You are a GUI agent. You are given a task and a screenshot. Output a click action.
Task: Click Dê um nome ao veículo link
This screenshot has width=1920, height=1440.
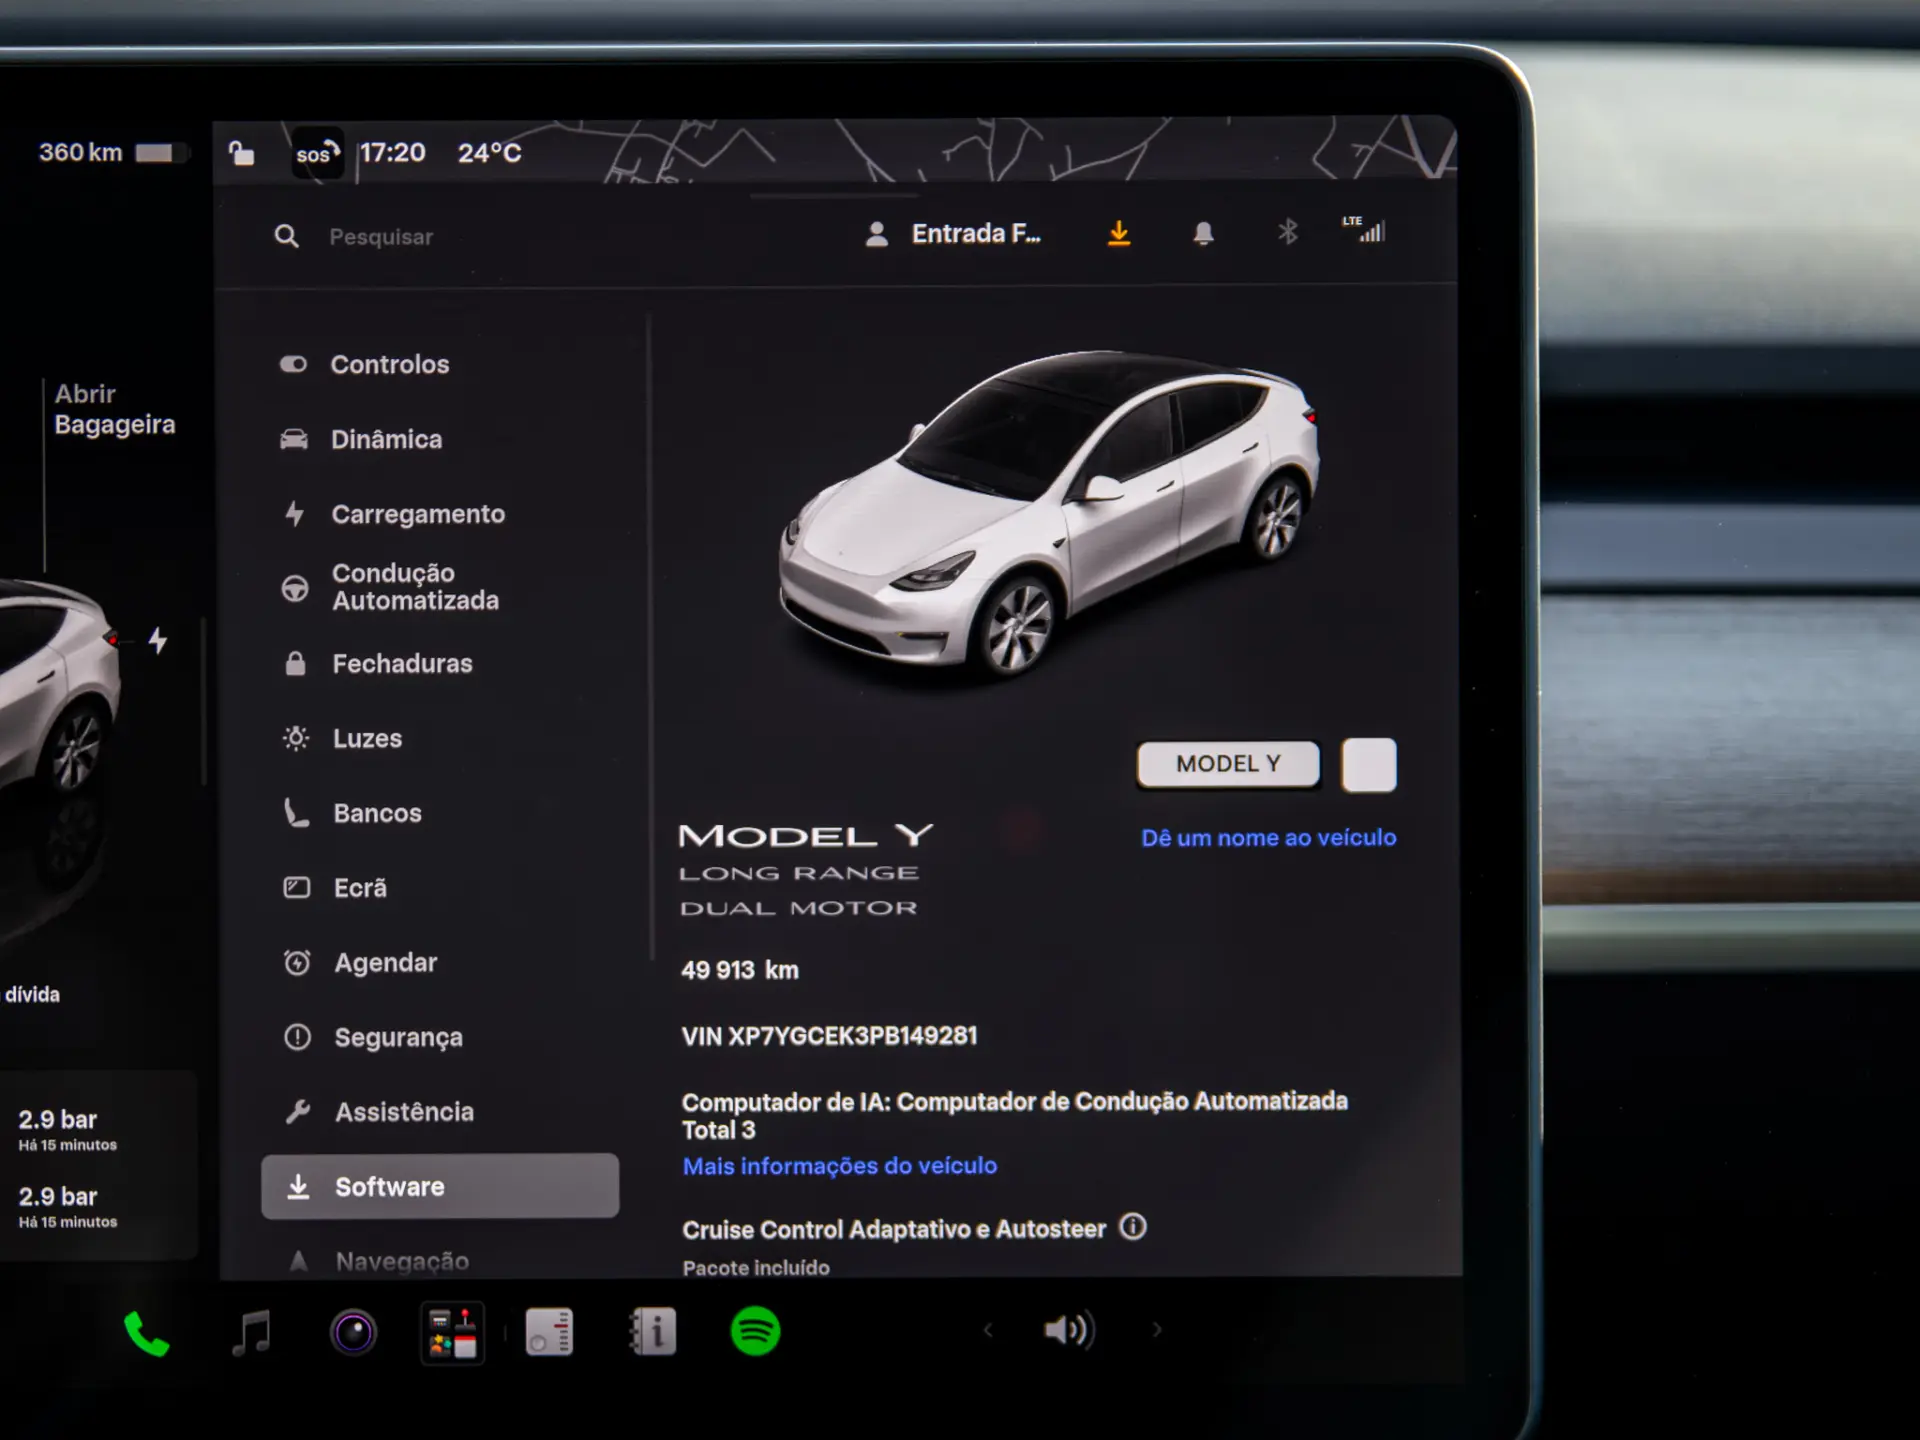pyautogui.click(x=1269, y=838)
